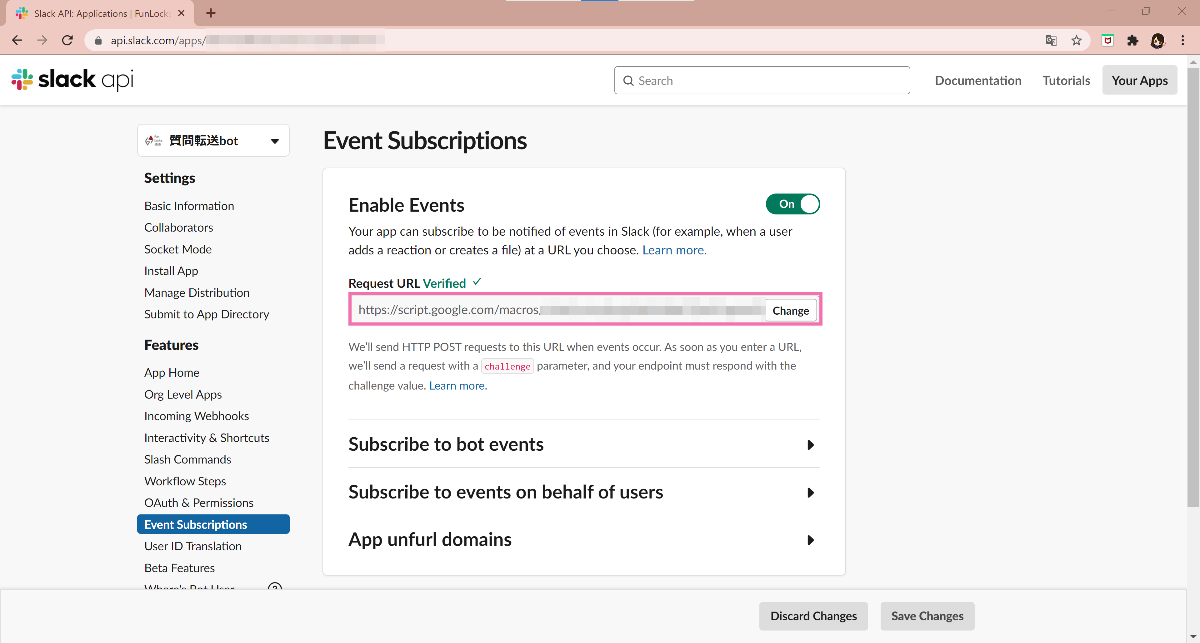Click the Settings sidebar heading

click(170, 178)
